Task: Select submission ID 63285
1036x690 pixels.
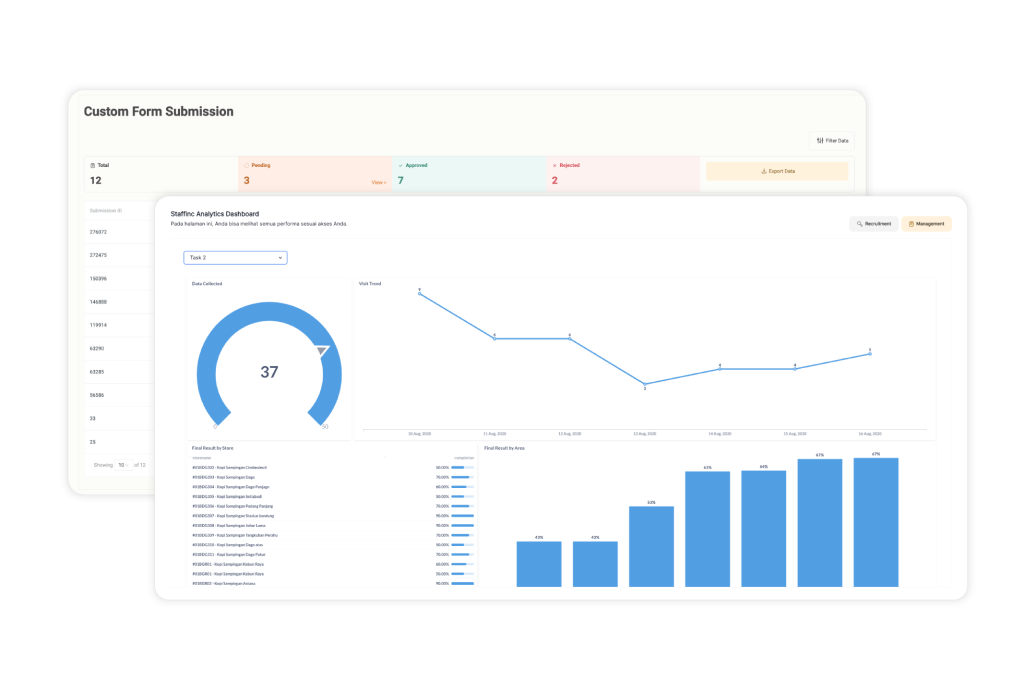Action: pos(97,372)
